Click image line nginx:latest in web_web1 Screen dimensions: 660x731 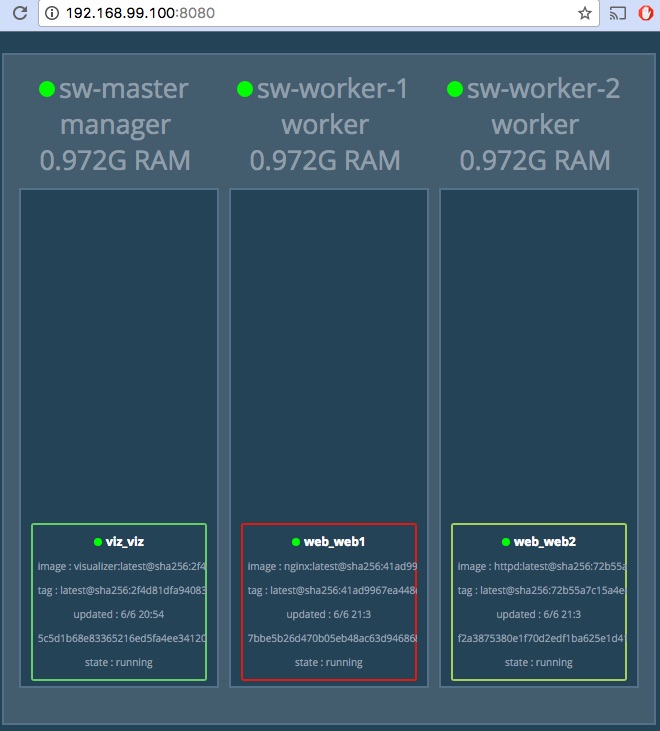click(332, 566)
